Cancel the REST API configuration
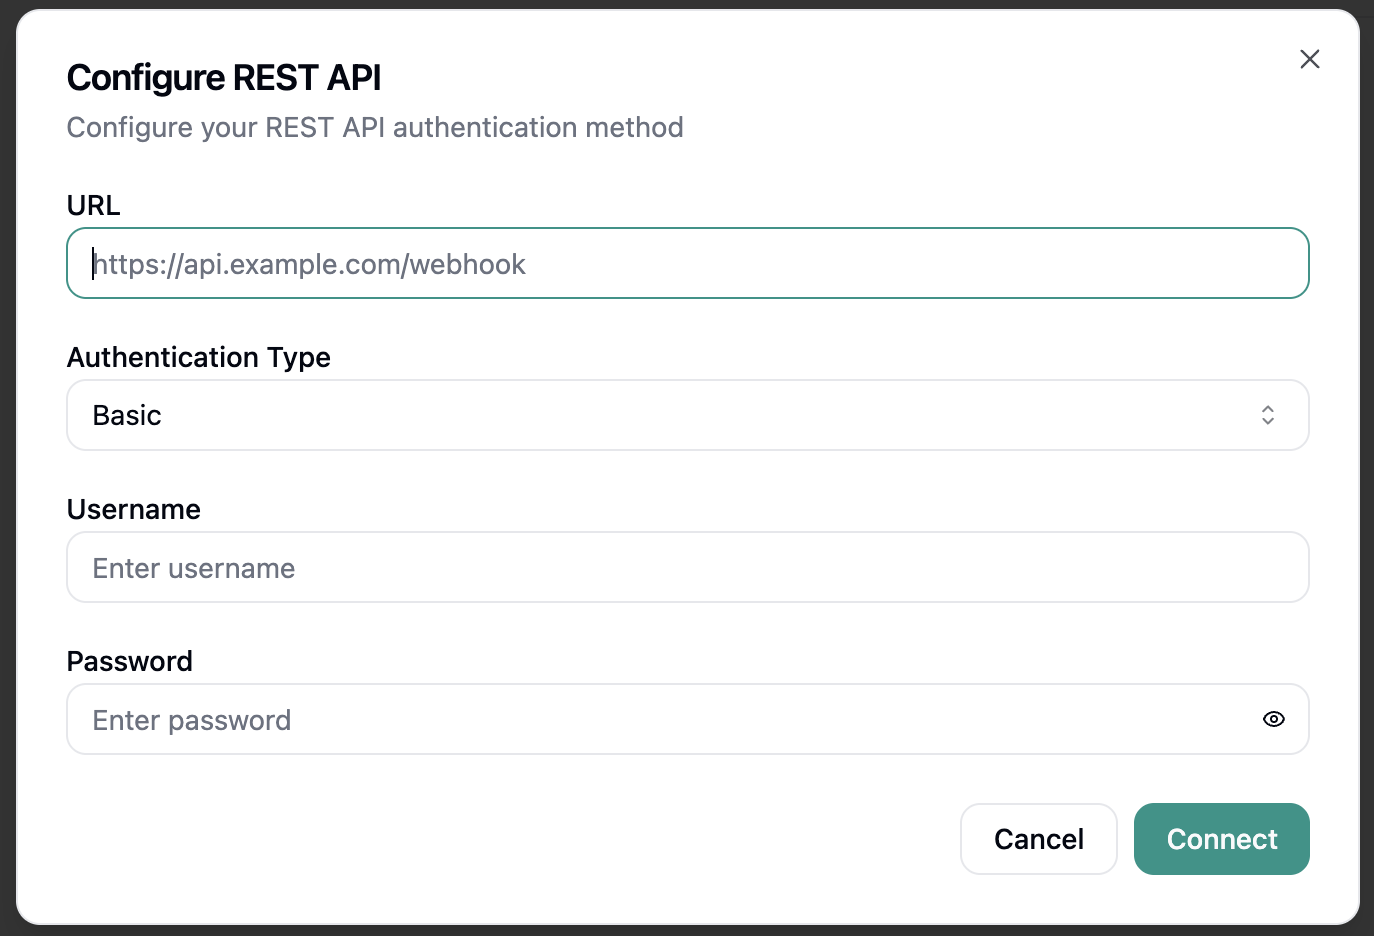 [x=1038, y=839]
